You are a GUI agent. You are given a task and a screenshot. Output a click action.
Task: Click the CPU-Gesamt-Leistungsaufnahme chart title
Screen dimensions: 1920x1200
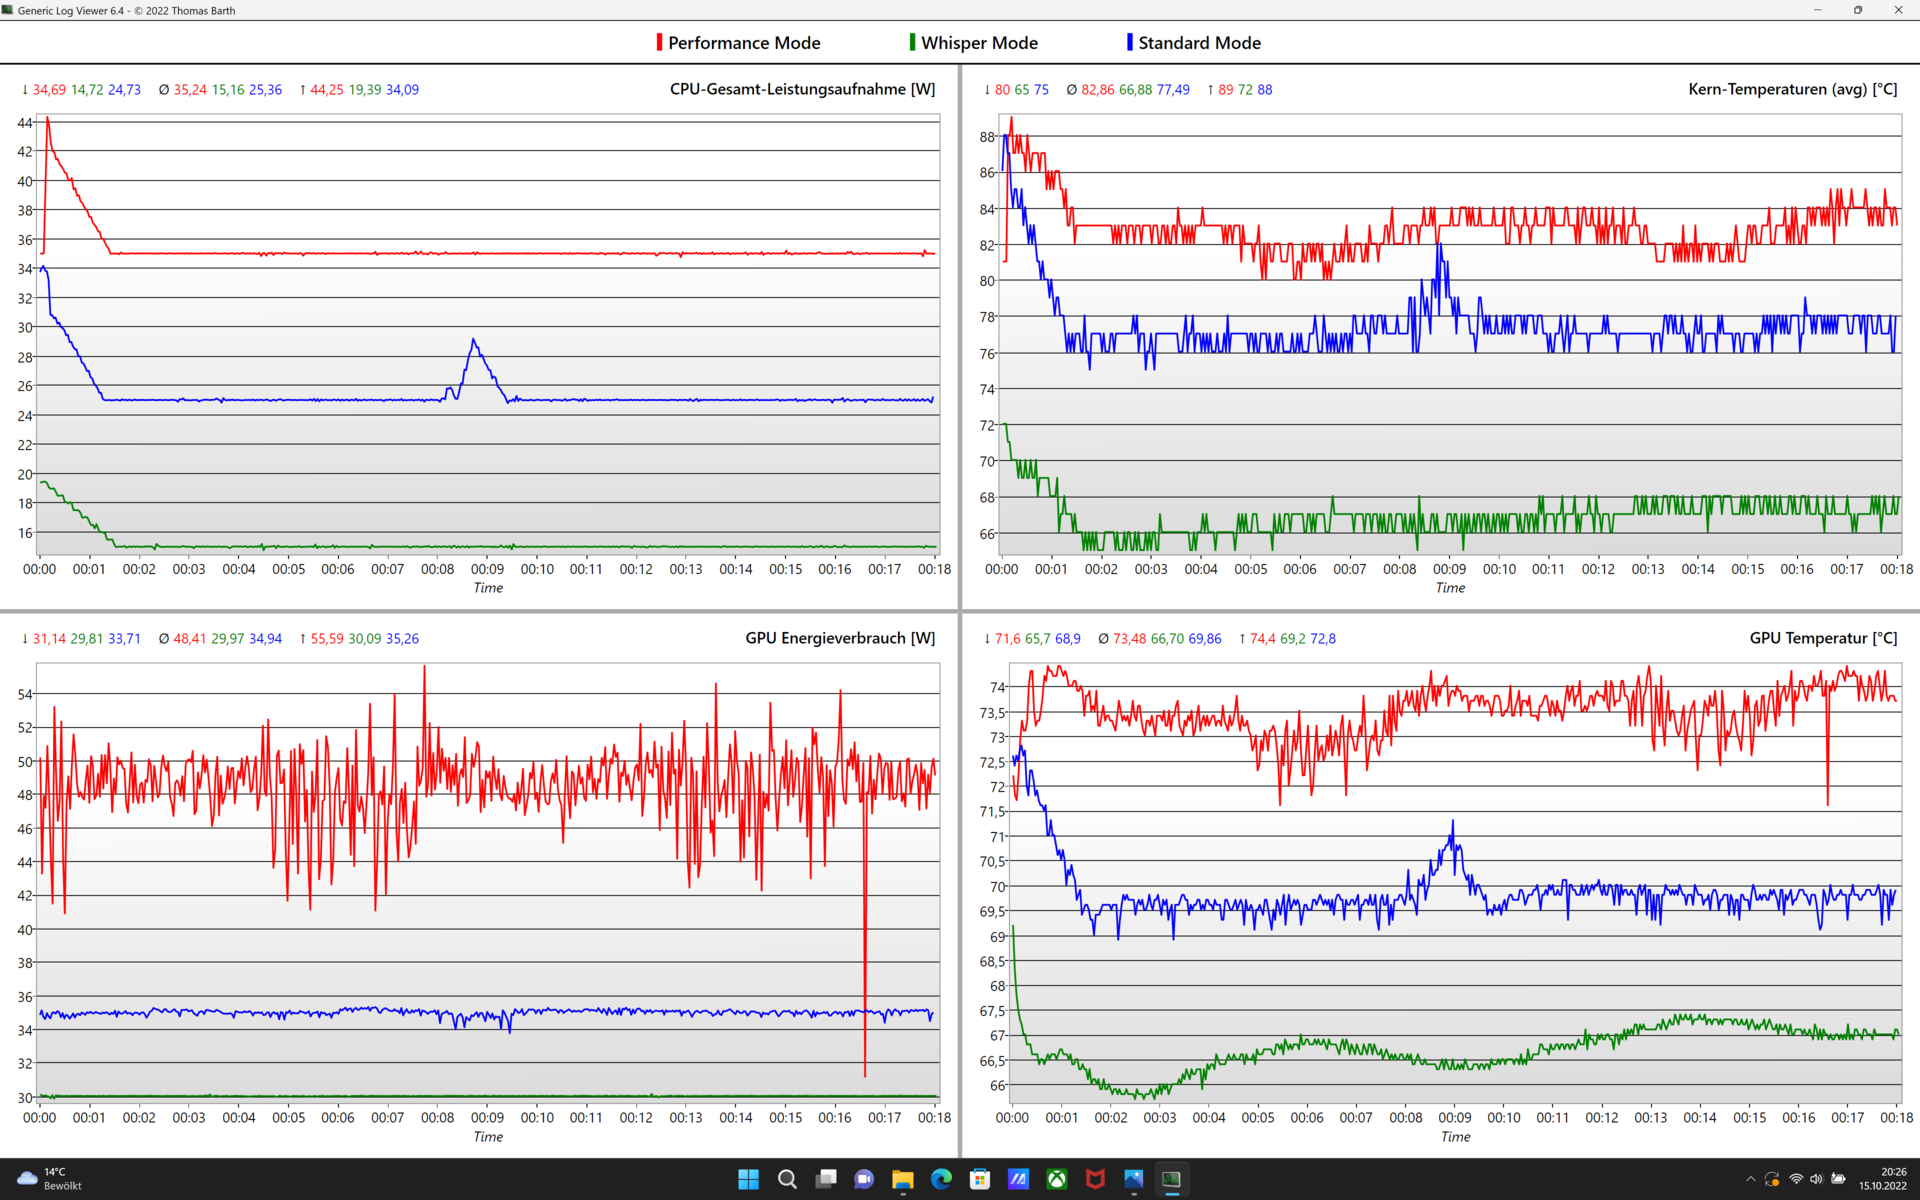(802, 89)
